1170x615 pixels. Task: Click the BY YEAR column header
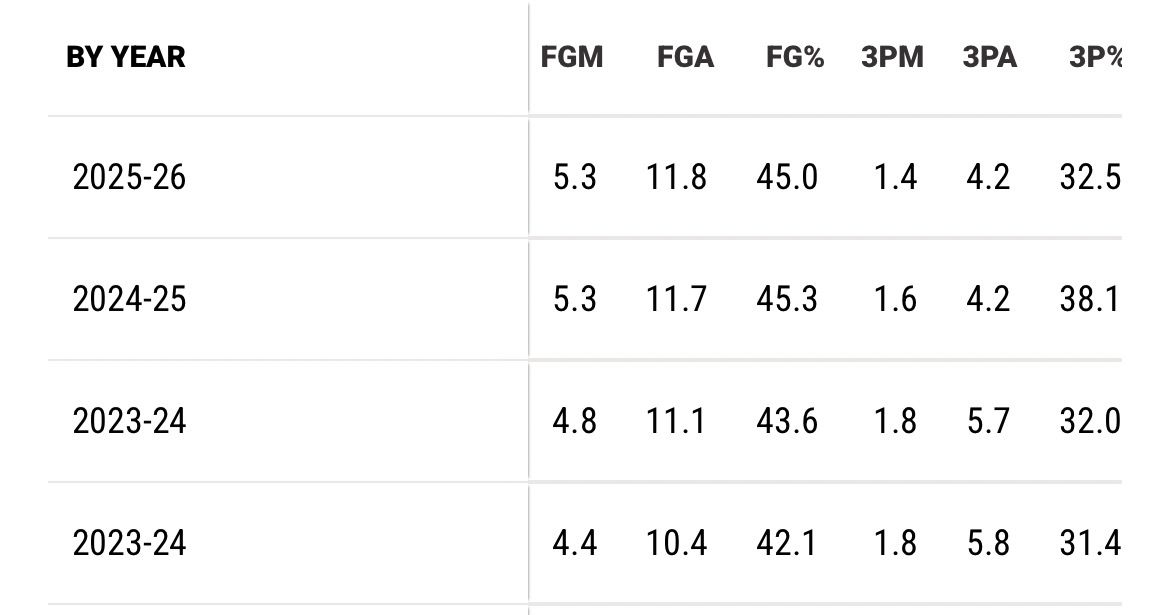[x=125, y=57]
